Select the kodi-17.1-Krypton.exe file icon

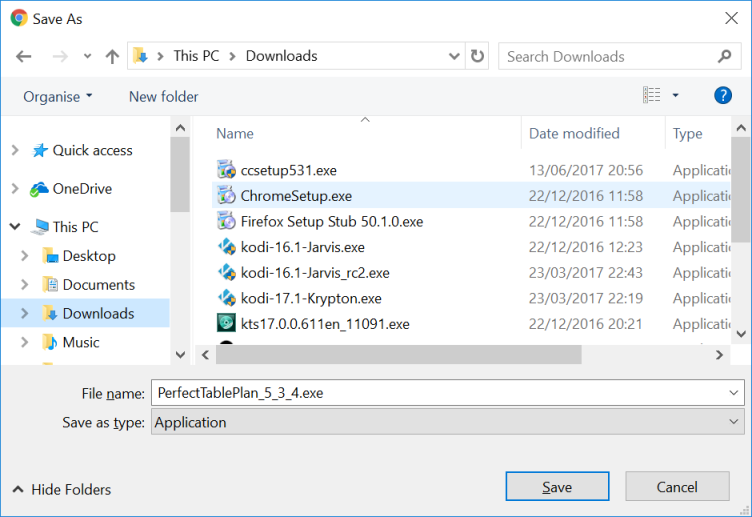pos(226,298)
